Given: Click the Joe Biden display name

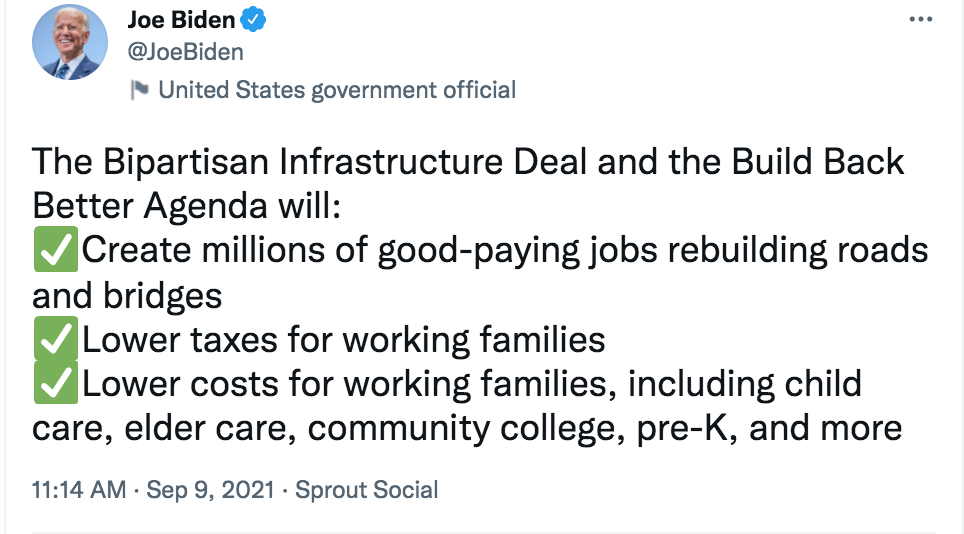Looking at the screenshot, I should (x=181, y=20).
